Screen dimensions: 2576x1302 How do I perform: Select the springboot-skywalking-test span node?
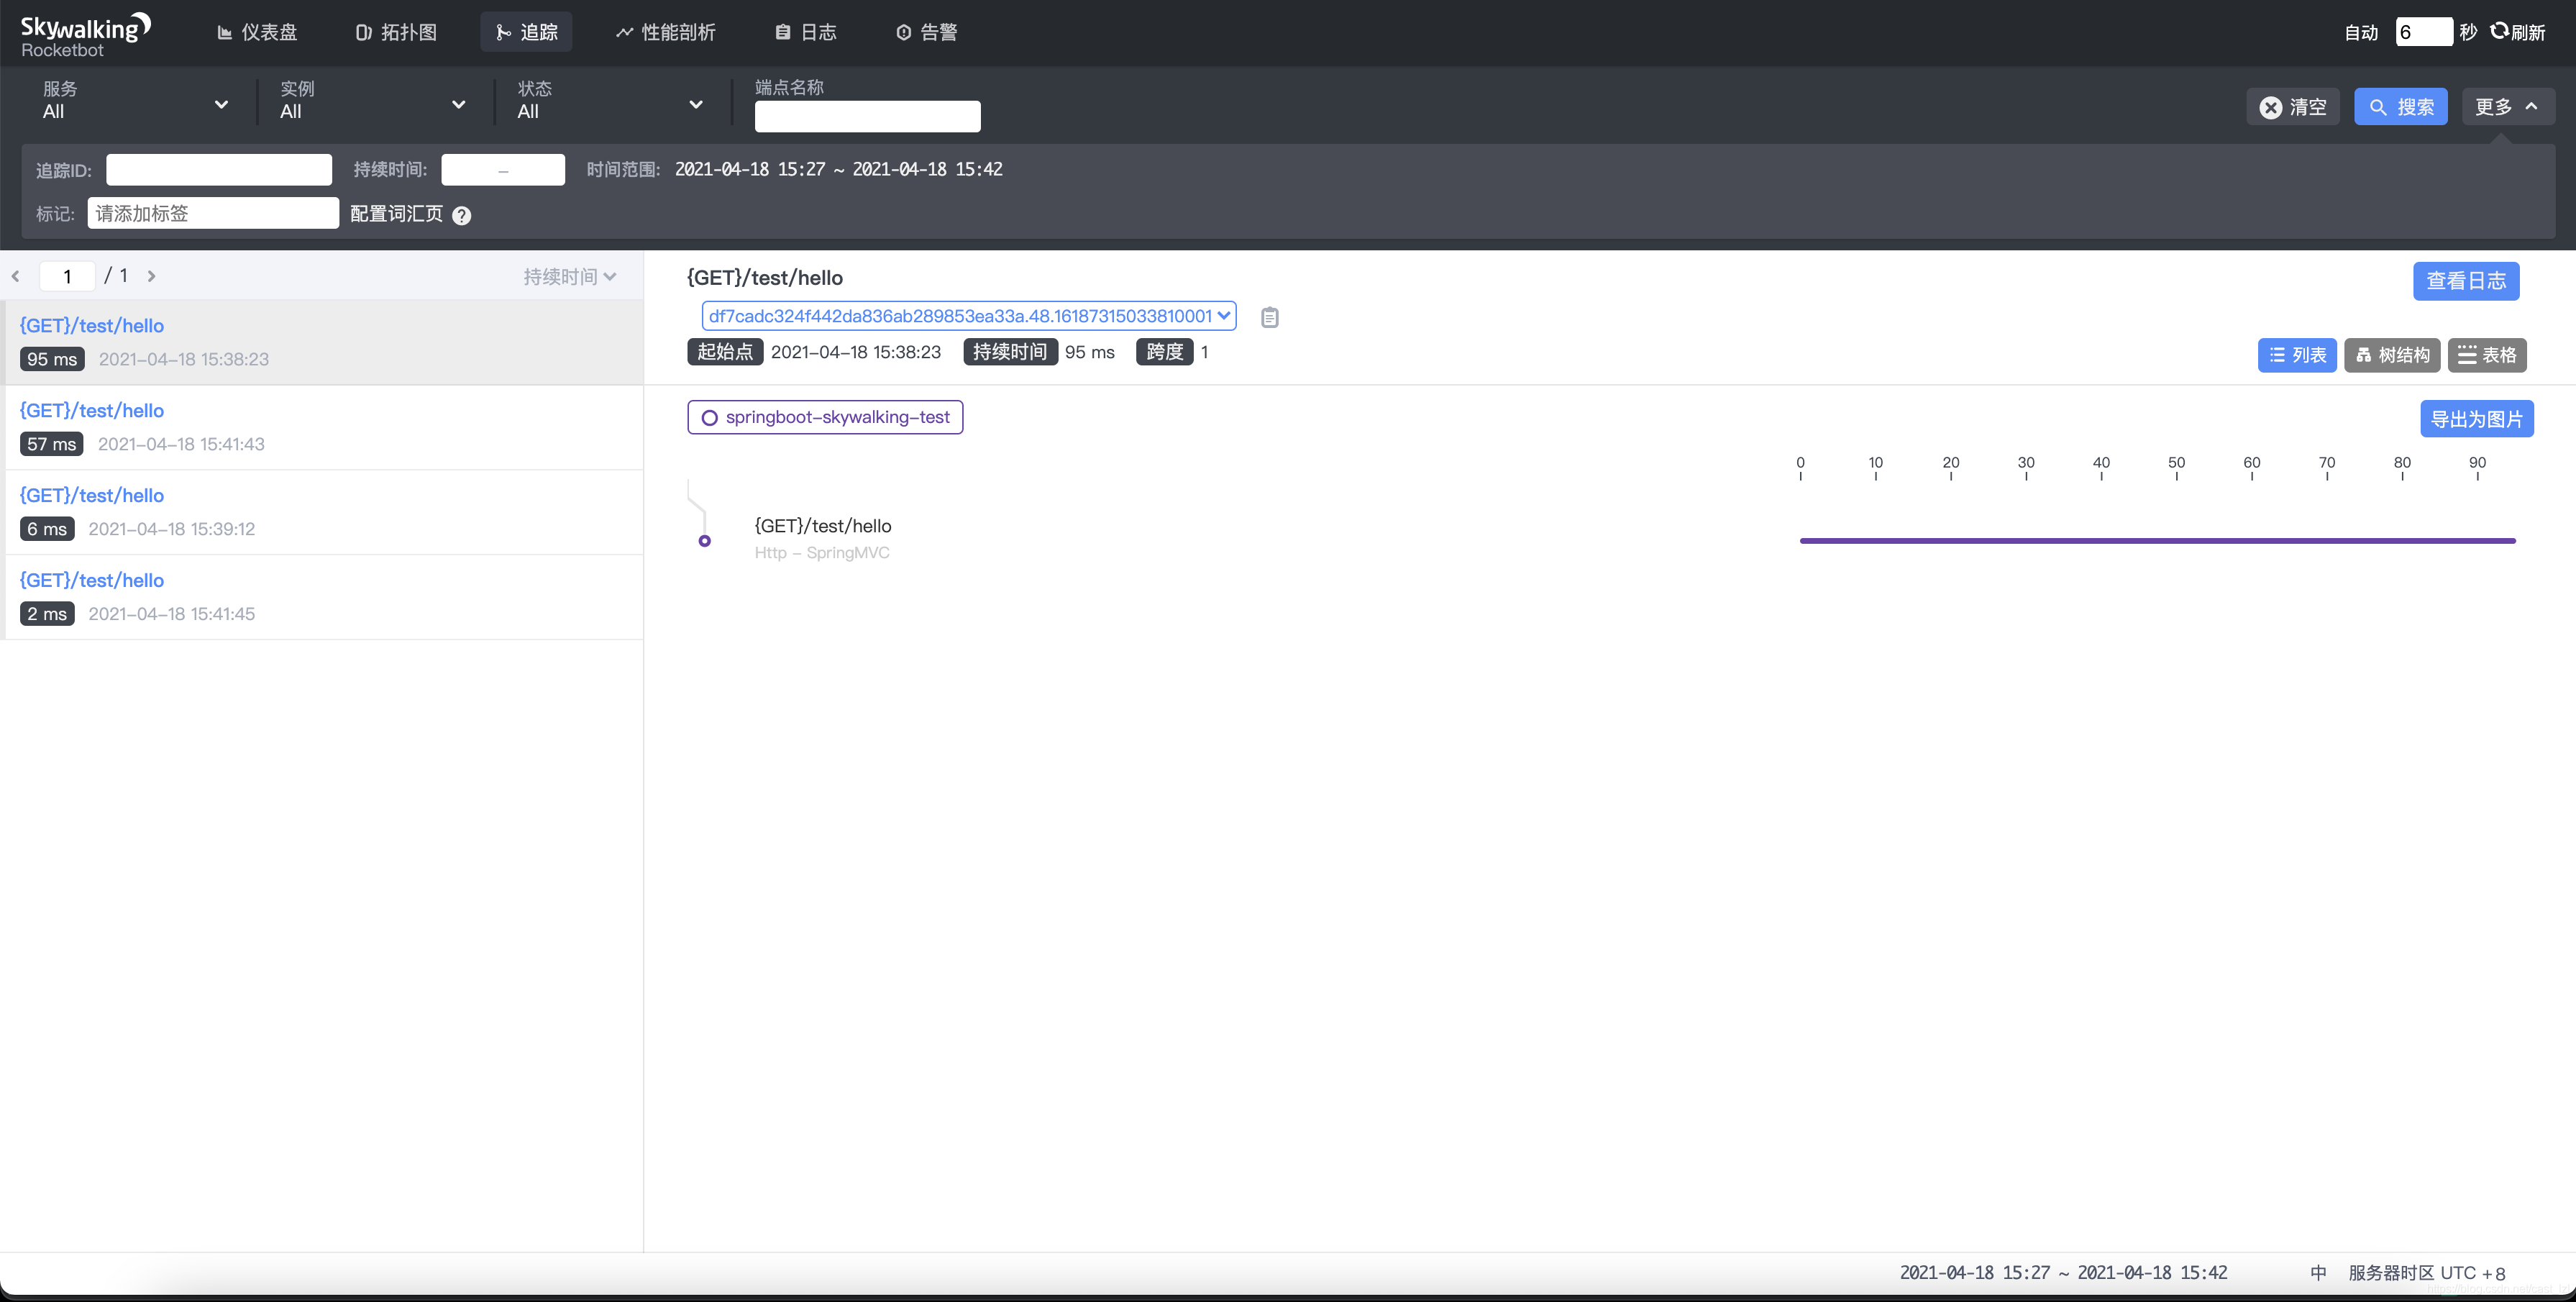(x=824, y=417)
